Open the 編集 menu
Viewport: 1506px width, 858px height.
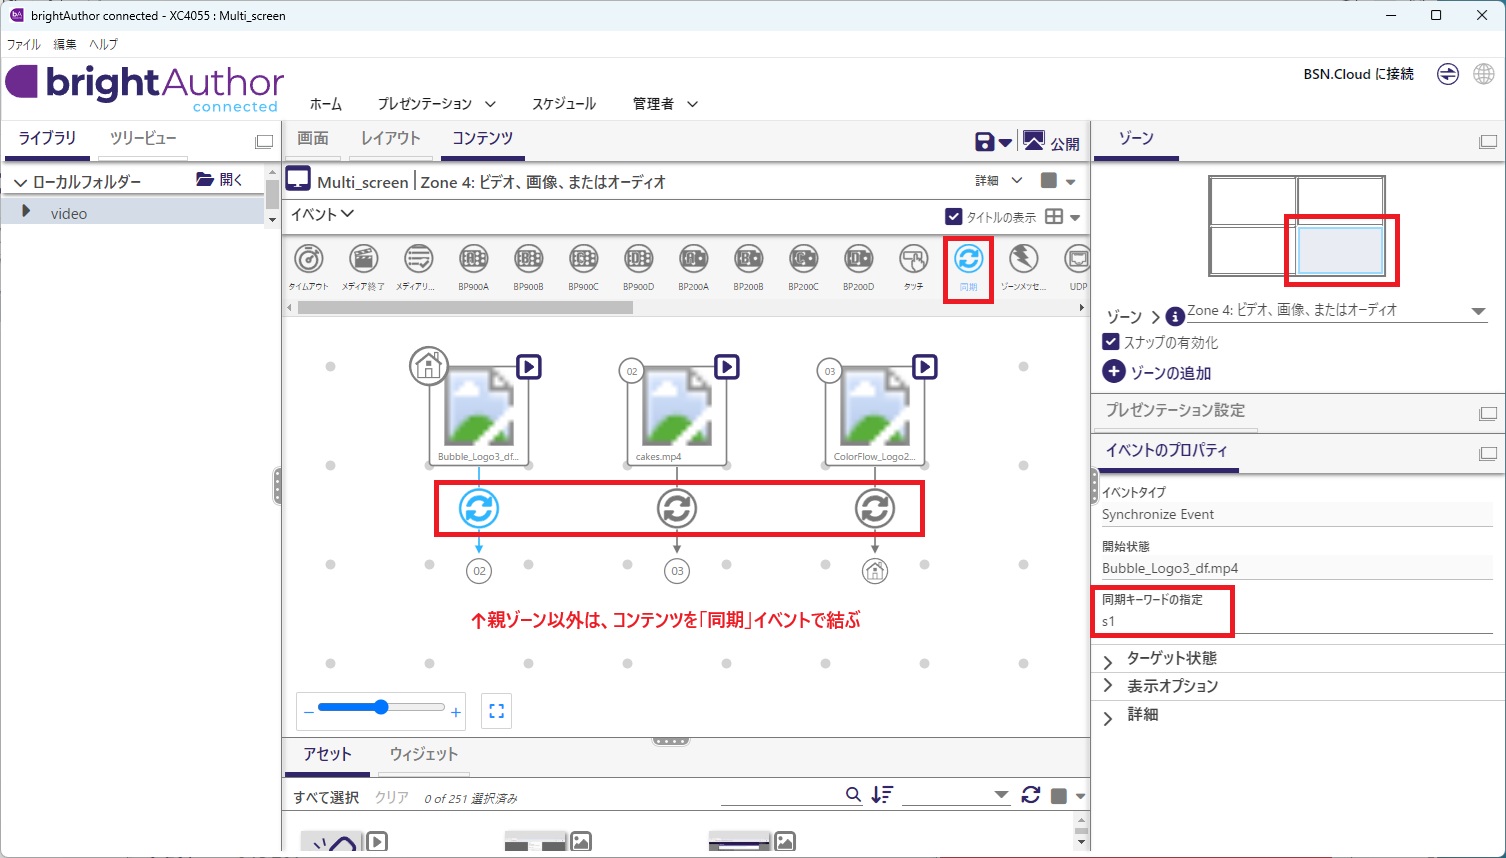click(x=65, y=44)
